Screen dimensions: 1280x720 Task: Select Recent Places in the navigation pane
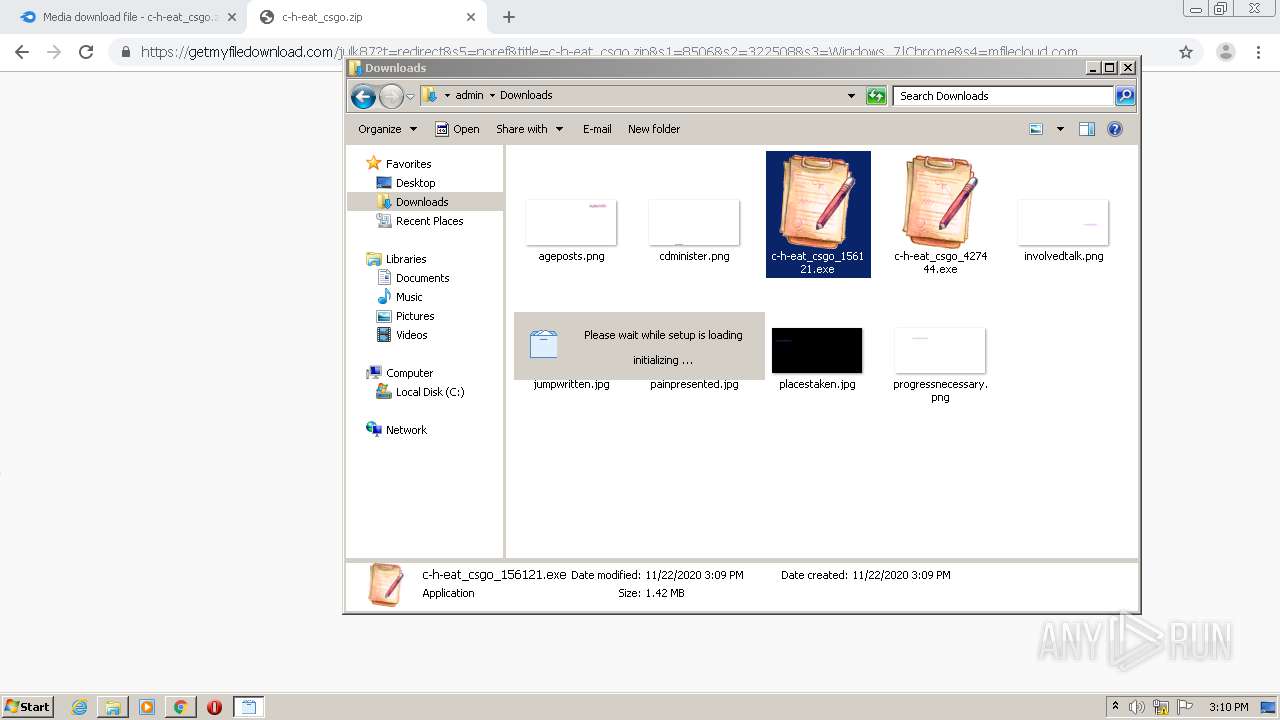(x=420, y=221)
